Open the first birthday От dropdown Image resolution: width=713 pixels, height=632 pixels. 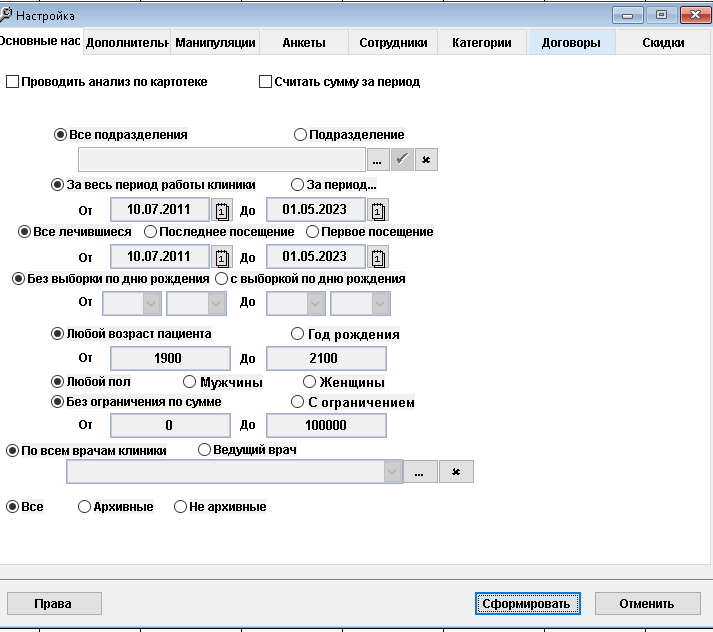tap(151, 303)
